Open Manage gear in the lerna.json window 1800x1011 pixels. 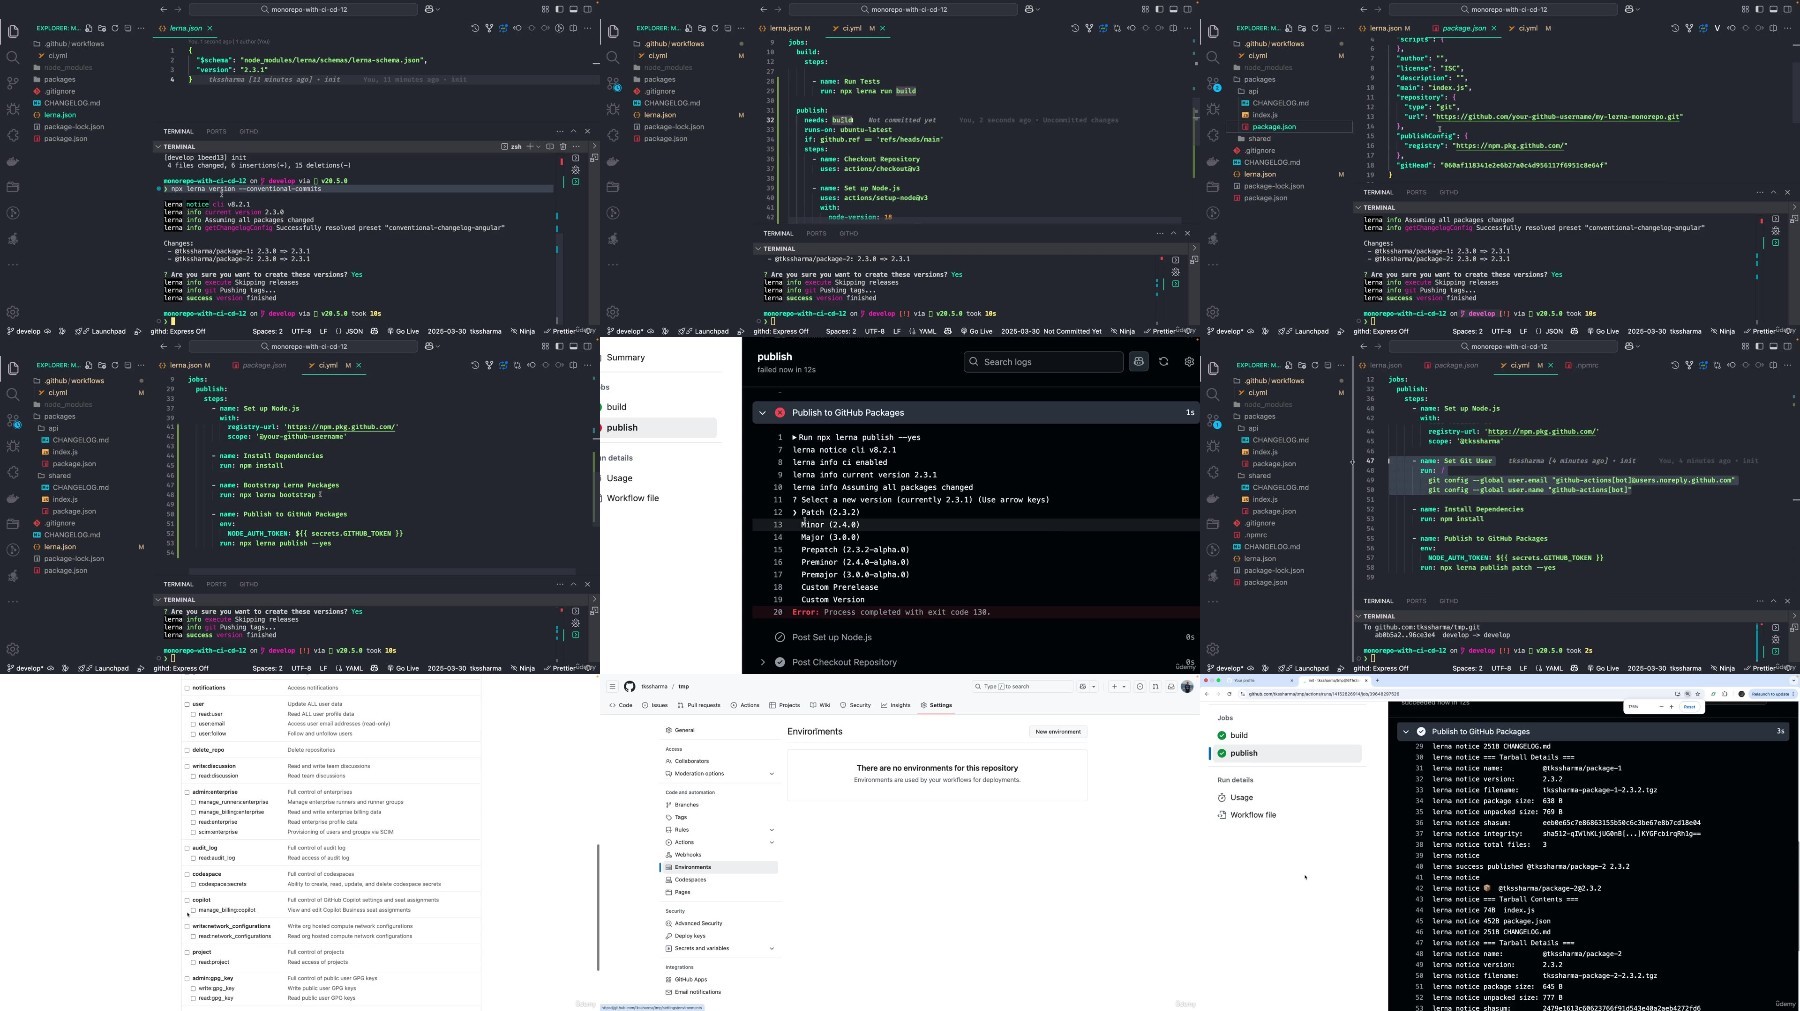click(13, 312)
